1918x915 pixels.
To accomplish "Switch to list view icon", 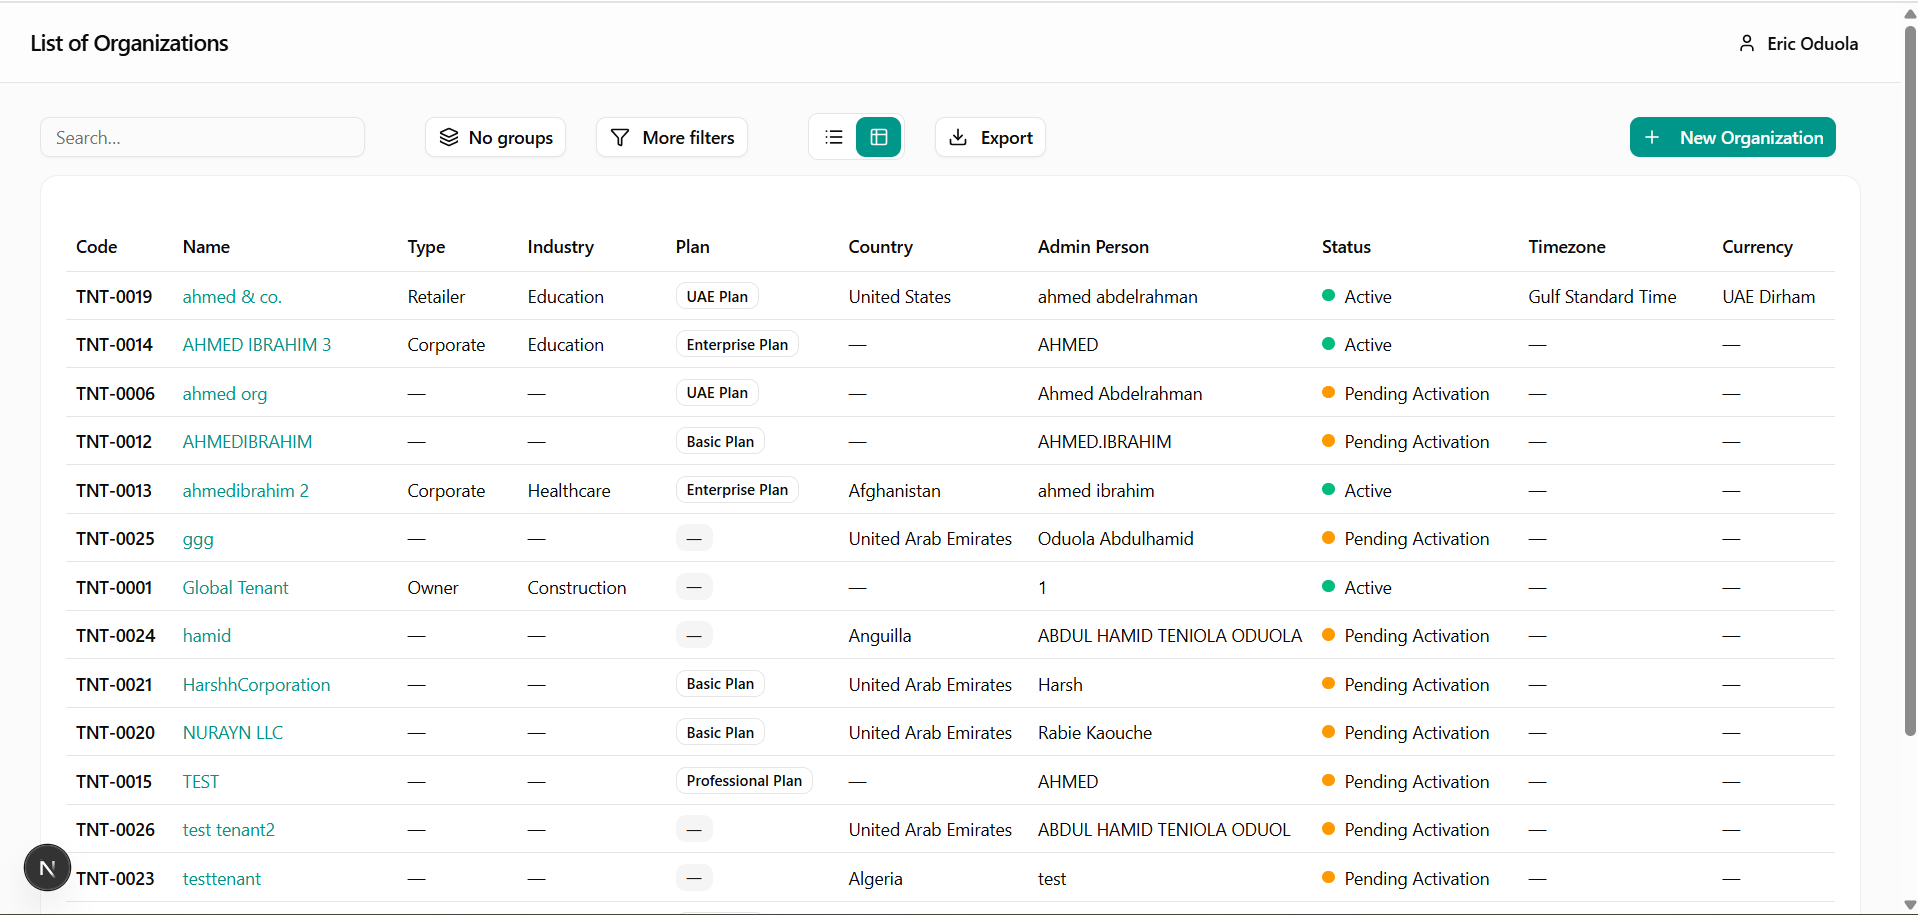I will pyautogui.click(x=833, y=137).
